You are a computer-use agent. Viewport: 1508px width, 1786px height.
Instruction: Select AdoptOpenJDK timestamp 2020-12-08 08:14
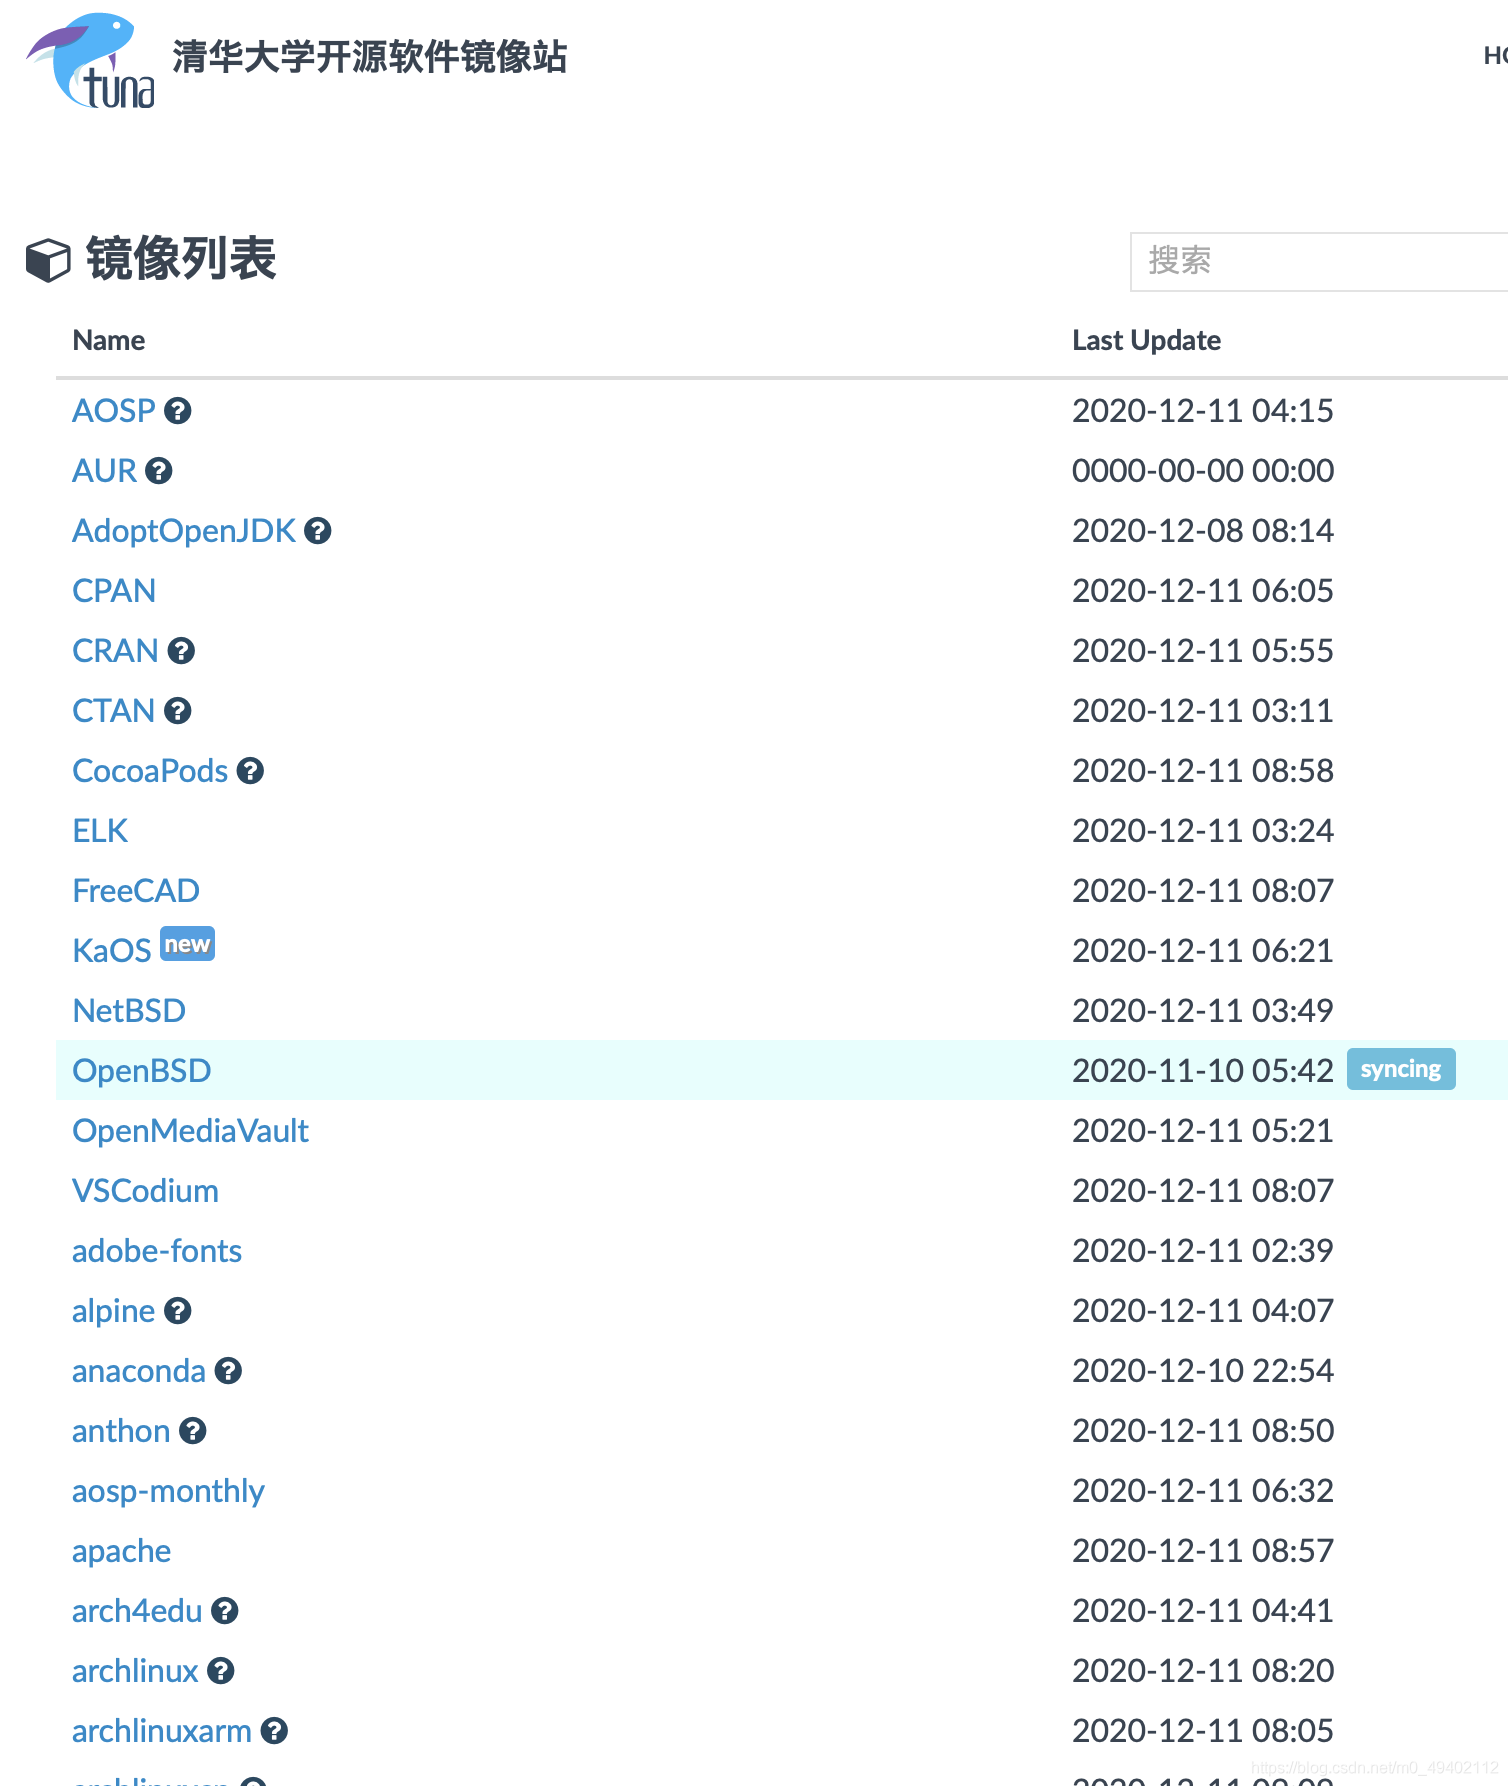tap(1203, 531)
